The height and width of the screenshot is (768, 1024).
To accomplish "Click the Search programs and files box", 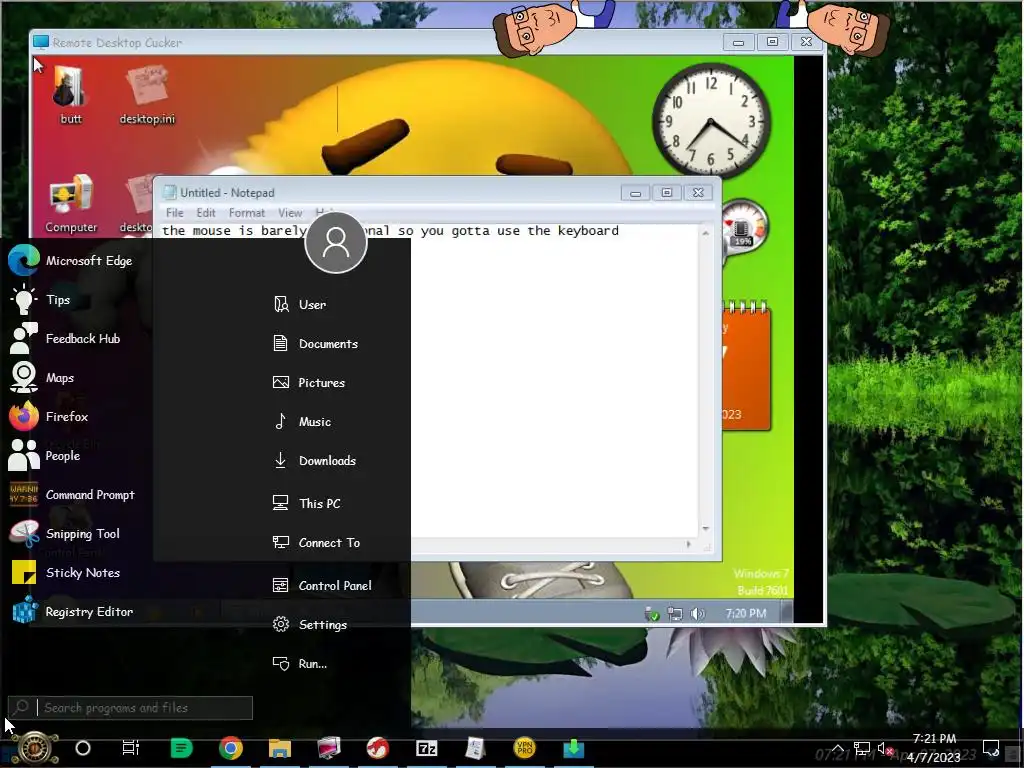I will coord(130,708).
